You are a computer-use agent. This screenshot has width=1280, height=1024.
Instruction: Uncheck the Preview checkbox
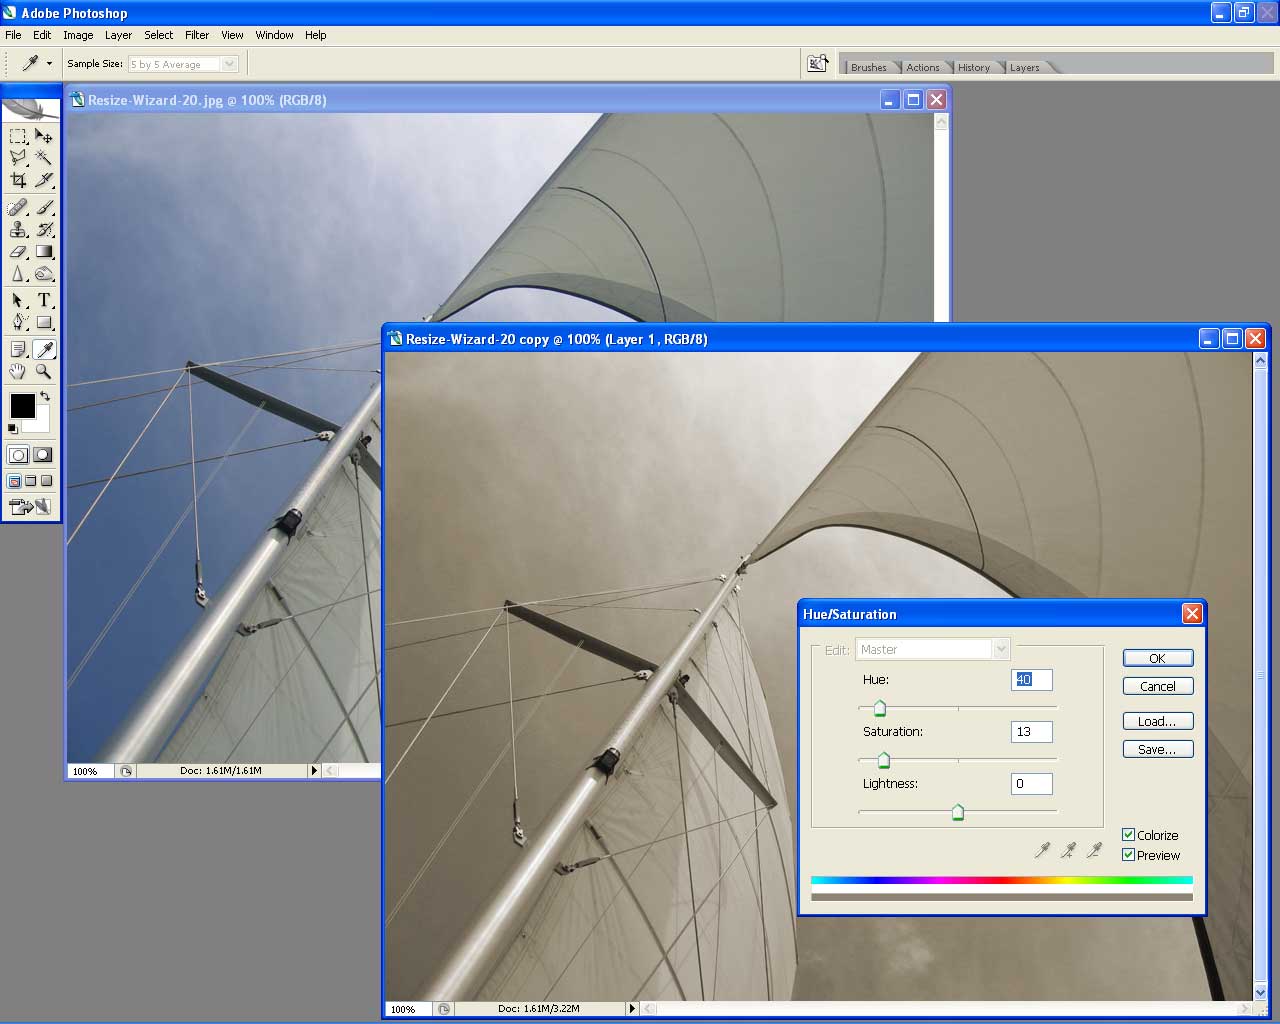(x=1128, y=855)
